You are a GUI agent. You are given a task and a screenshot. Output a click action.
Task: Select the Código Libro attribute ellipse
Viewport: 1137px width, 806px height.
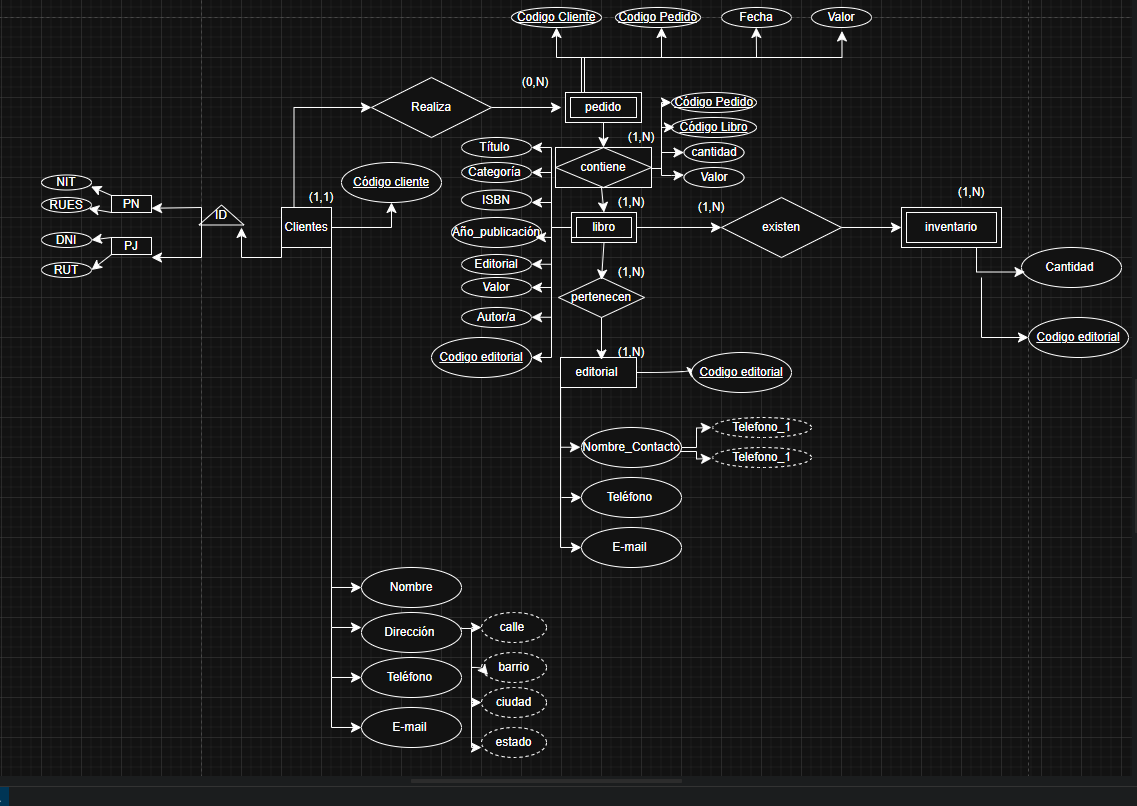(714, 127)
